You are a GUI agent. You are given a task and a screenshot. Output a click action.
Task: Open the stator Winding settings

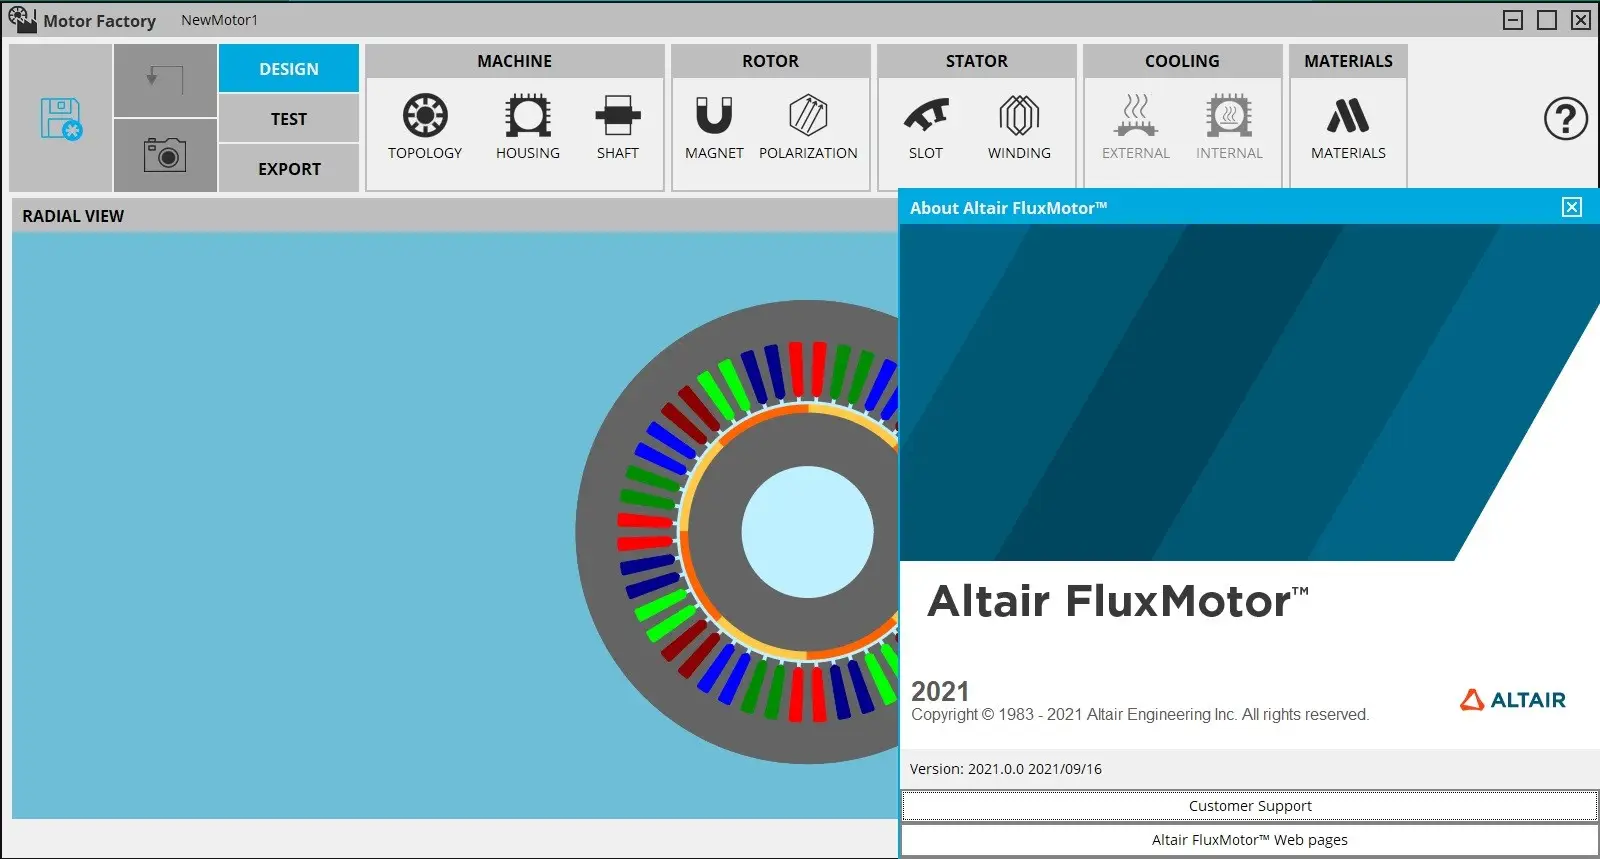1019,127
